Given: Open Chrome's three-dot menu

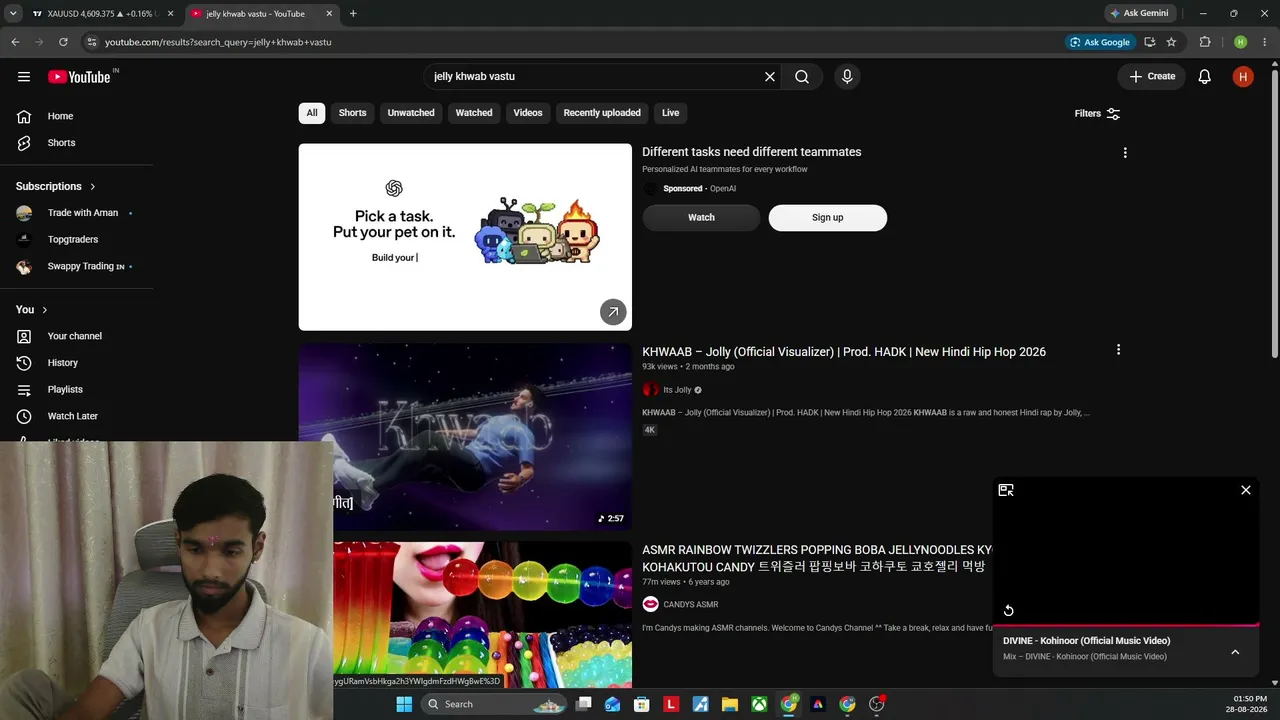Looking at the screenshot, I should 1265,42.
